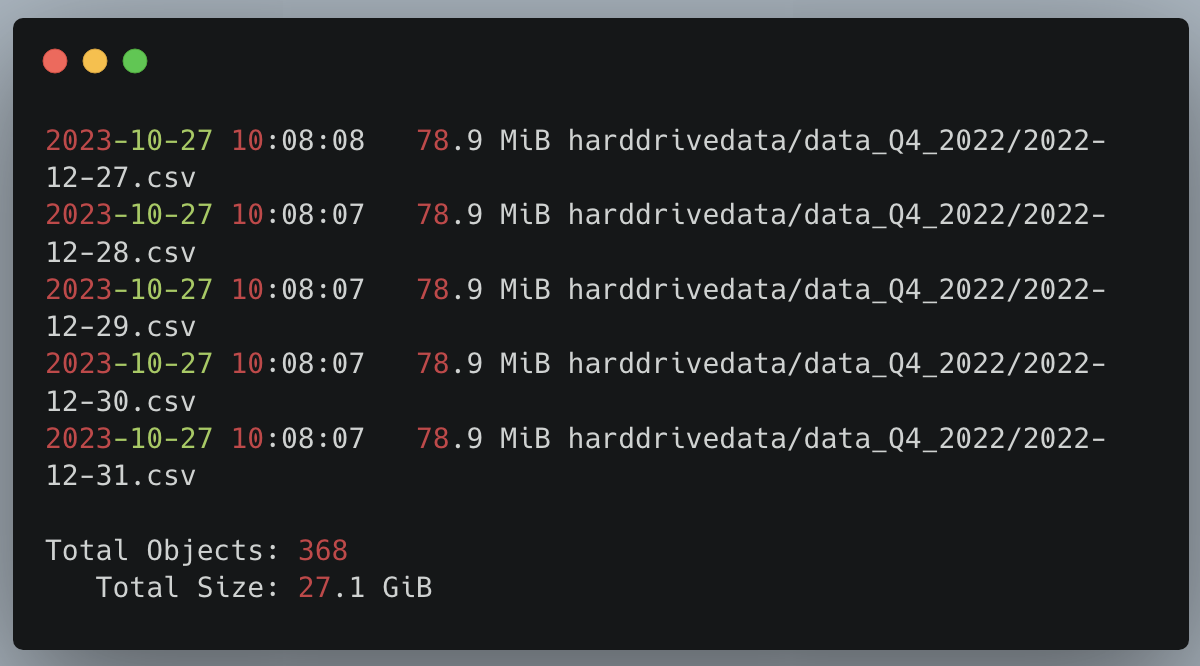Image resolution: width=1200 pixels, height=666 pixels.
Task: Click the 10:08:07 time of the 12-31.csv entry
Action: click(298, 439)
